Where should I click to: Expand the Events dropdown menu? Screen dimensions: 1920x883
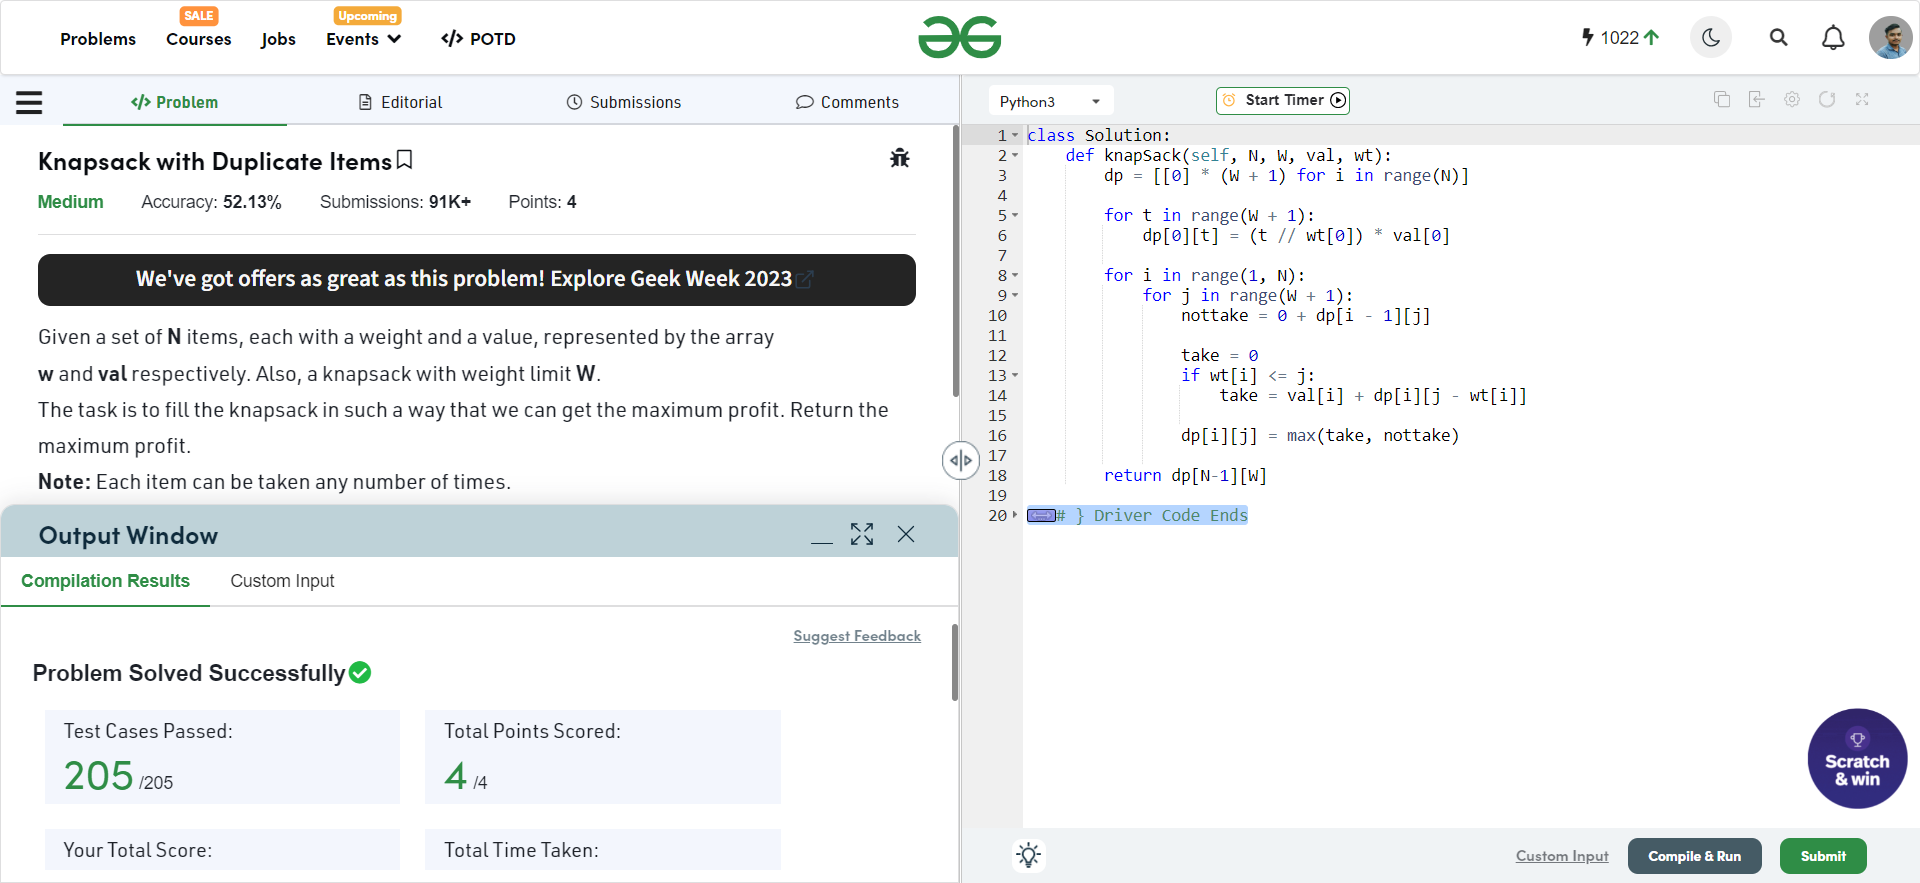point(364,39)
